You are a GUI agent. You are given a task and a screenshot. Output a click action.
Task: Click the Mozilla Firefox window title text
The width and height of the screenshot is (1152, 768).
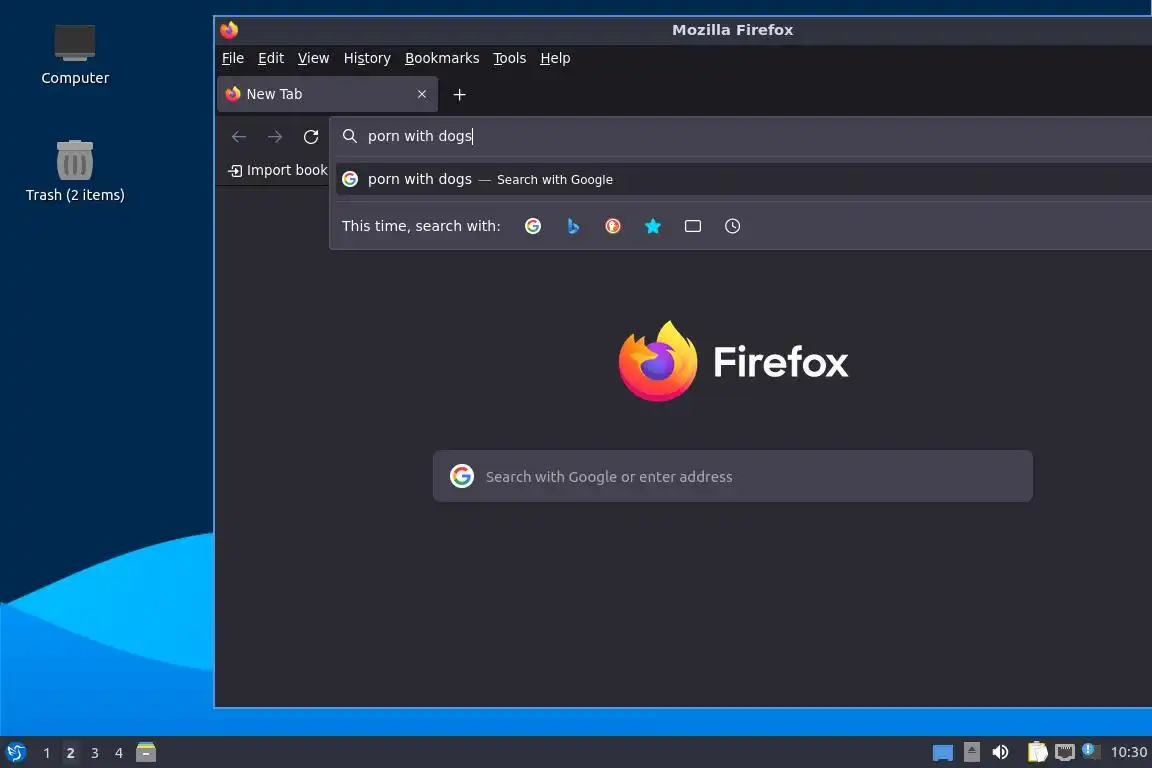[732, 30]
